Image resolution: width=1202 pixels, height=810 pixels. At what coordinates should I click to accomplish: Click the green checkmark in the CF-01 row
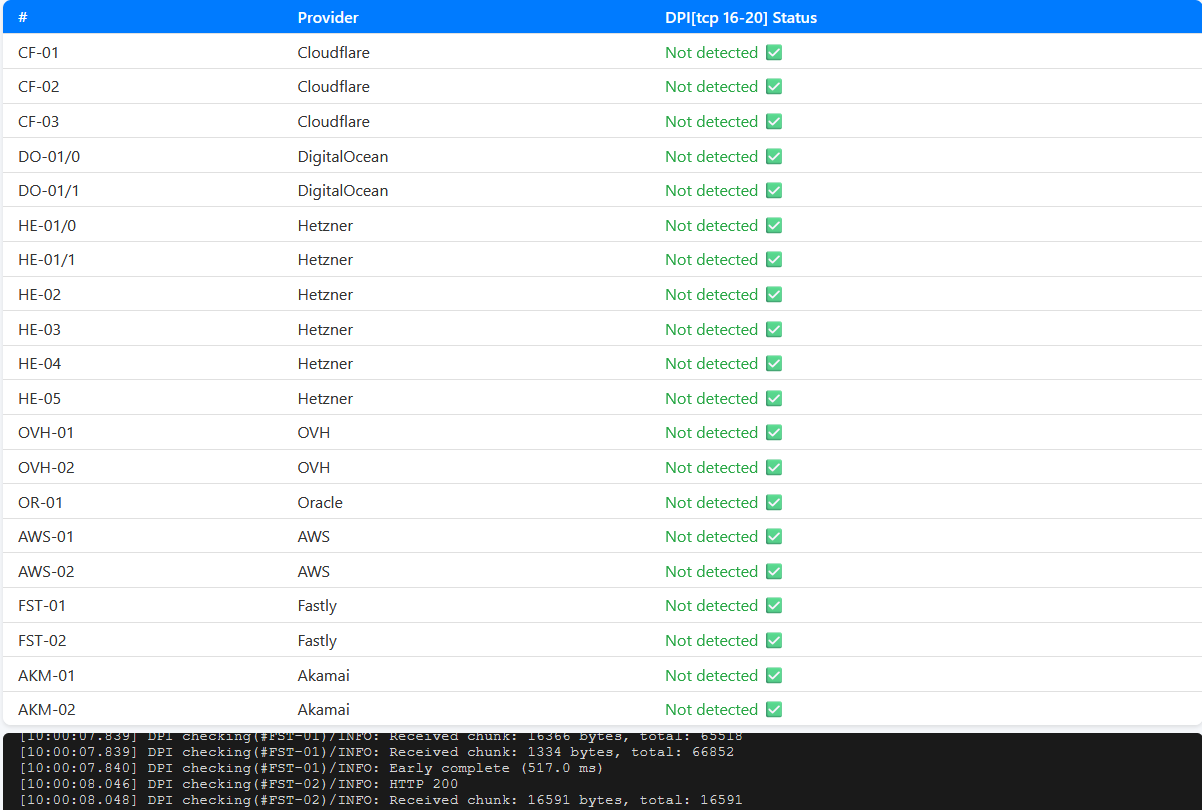pos(773,52)
